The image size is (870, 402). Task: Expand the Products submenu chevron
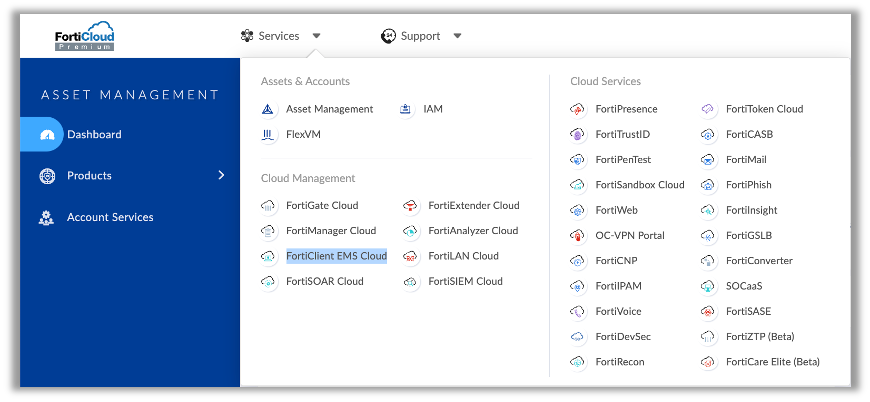coord(221,176)
